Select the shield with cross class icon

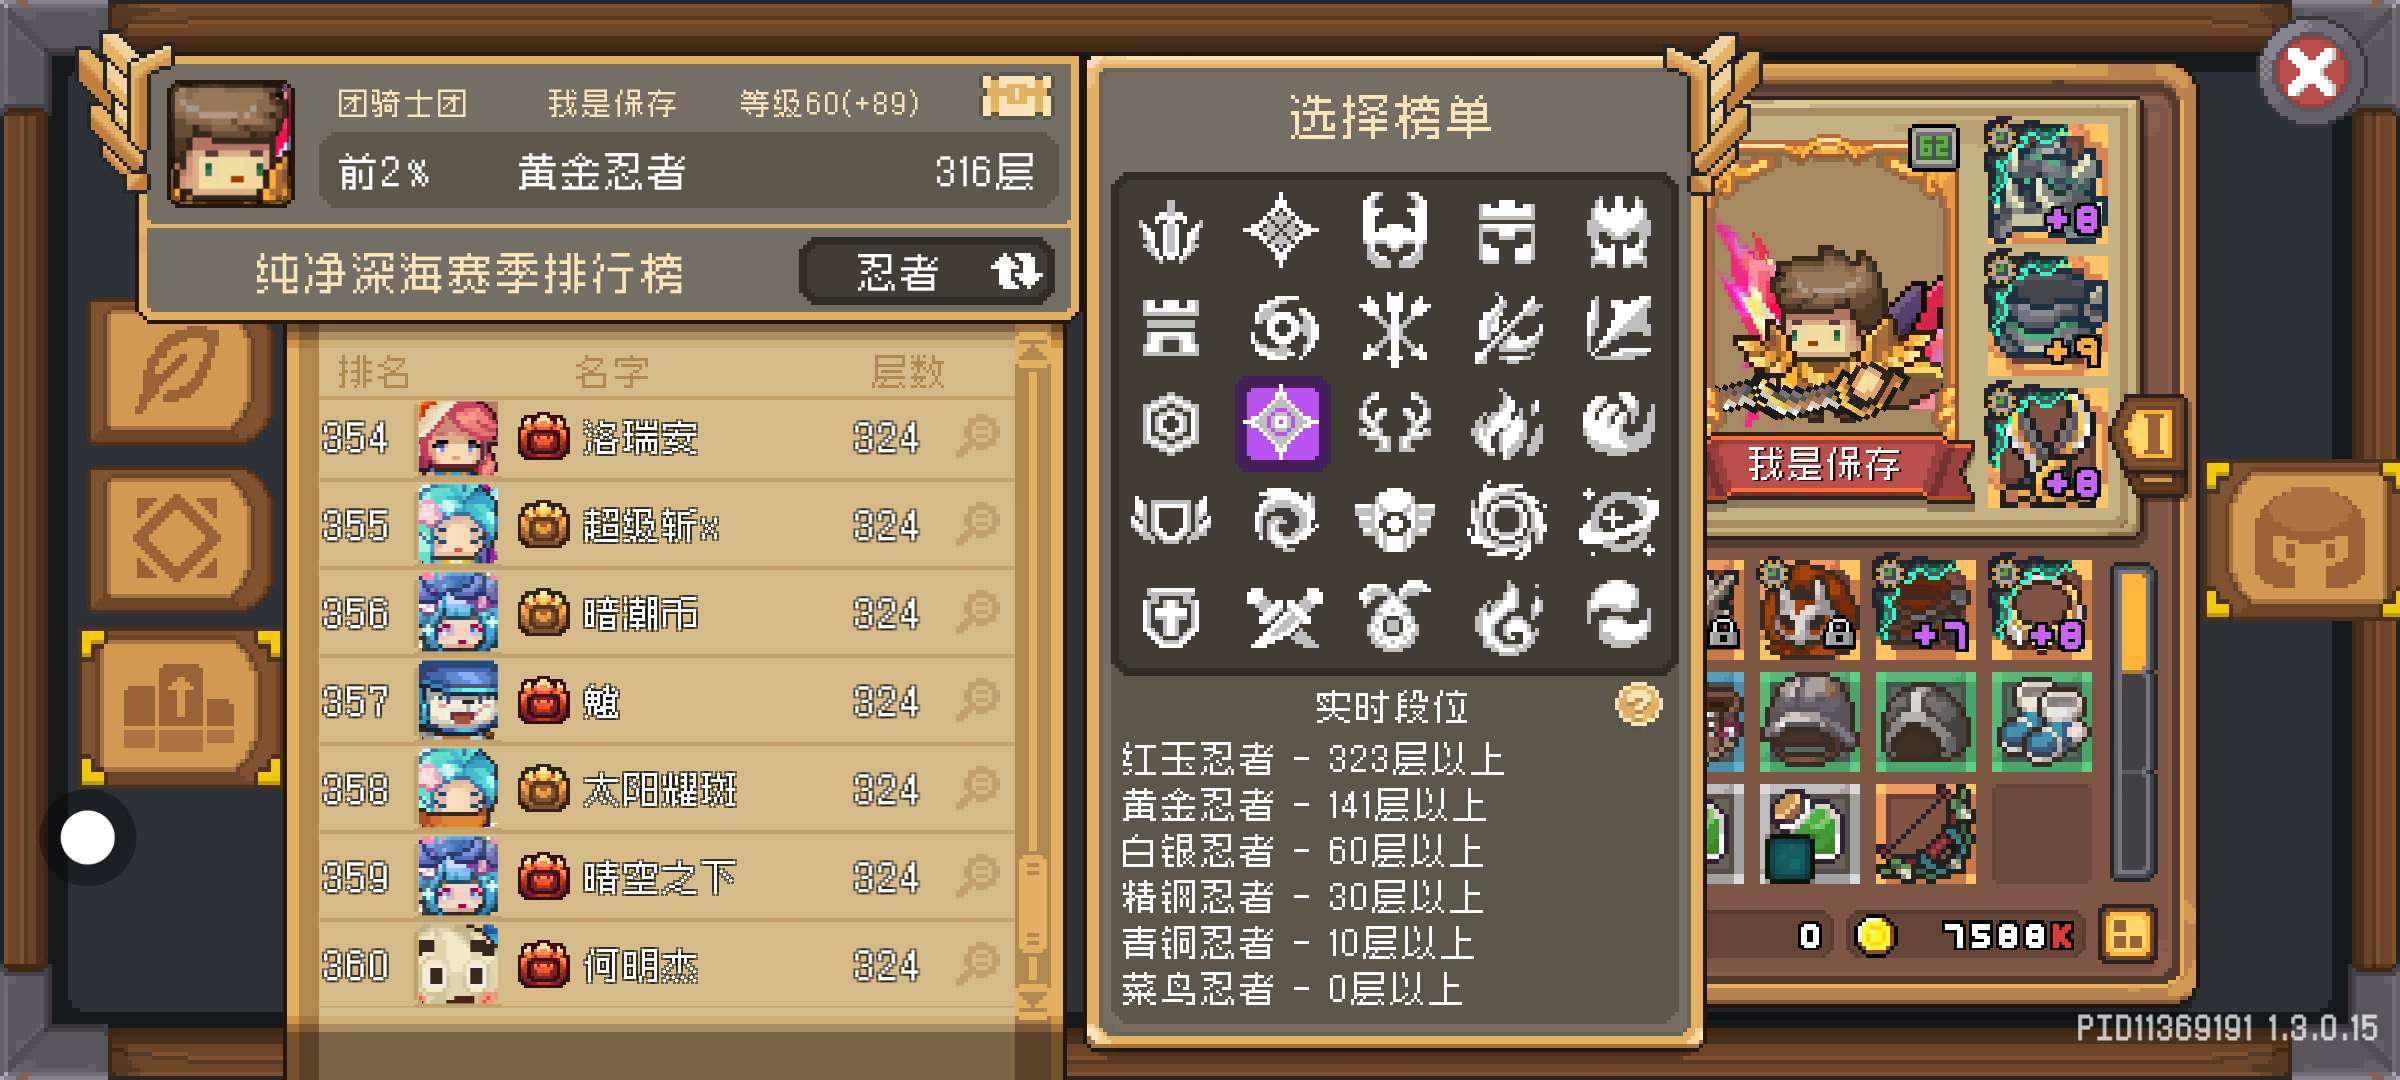(x=1170, y=615)
